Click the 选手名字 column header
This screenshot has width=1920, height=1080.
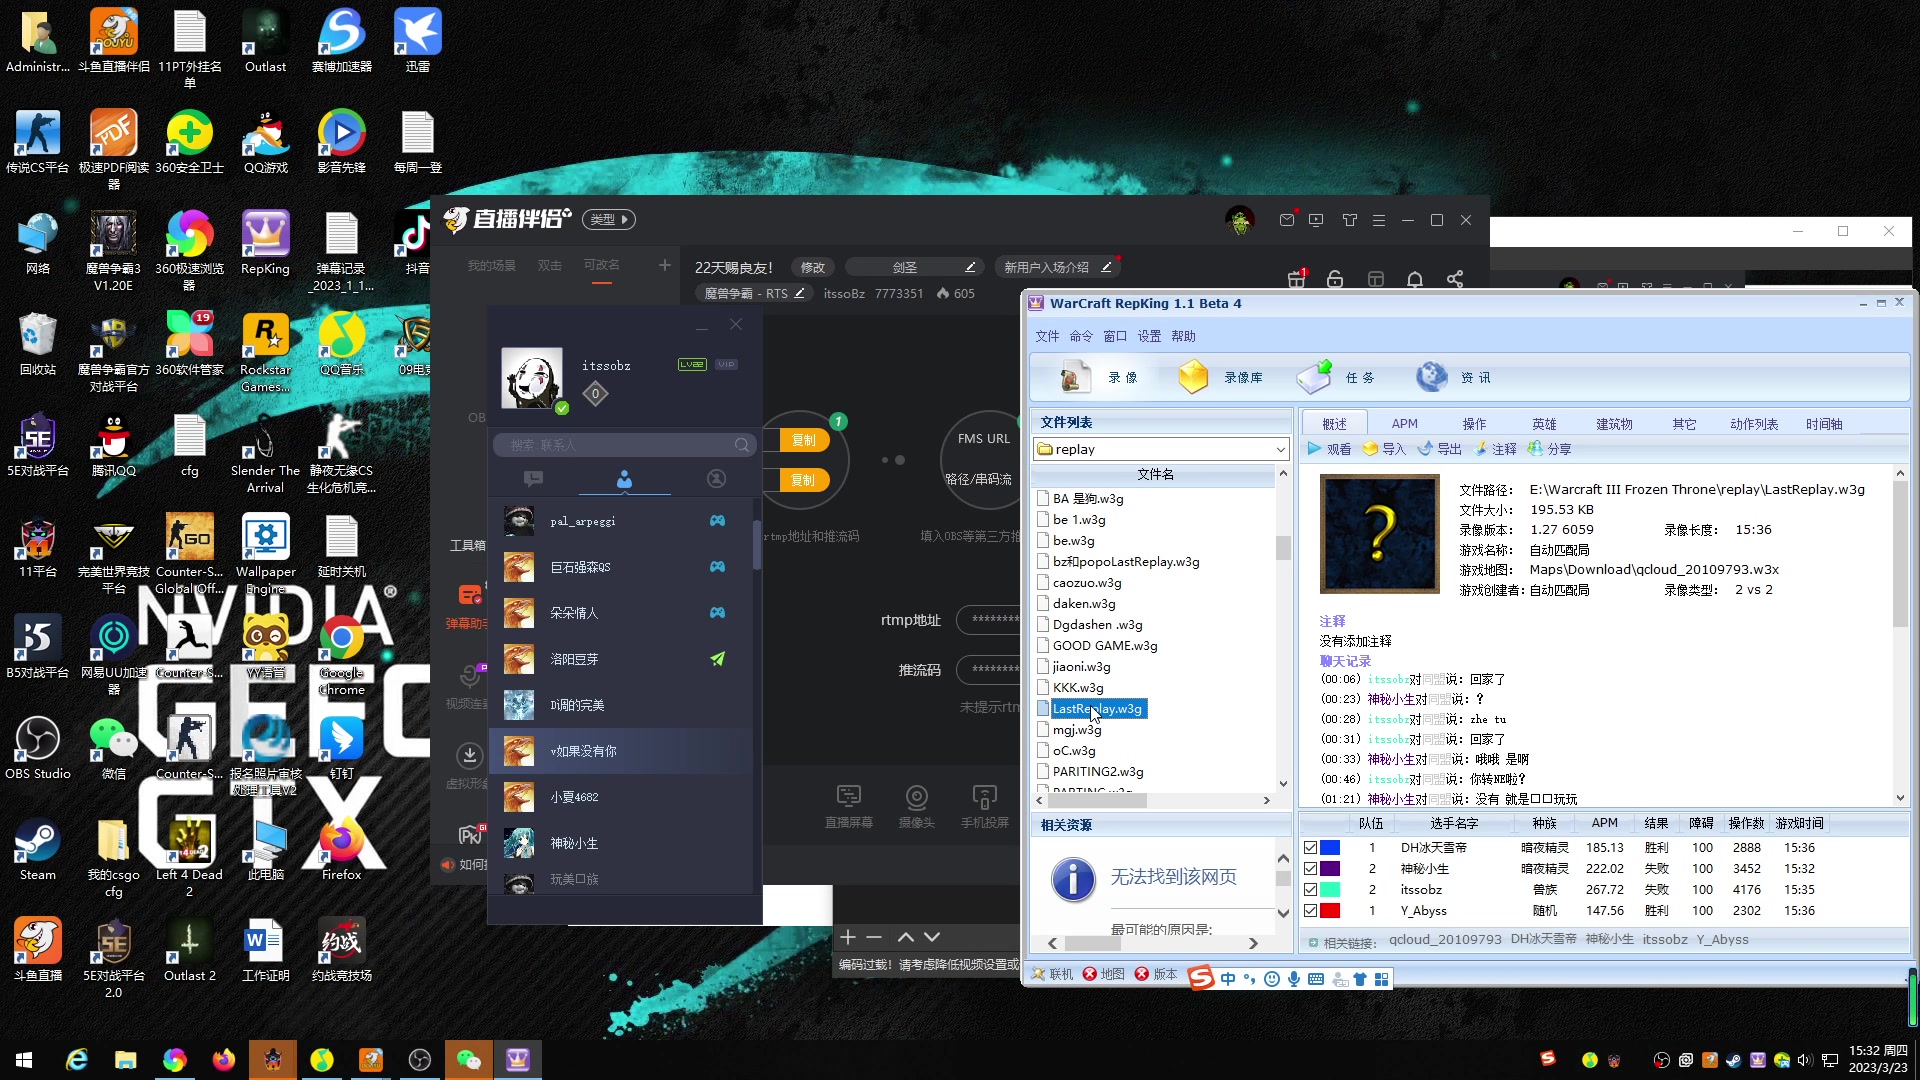coord(1453,823)
